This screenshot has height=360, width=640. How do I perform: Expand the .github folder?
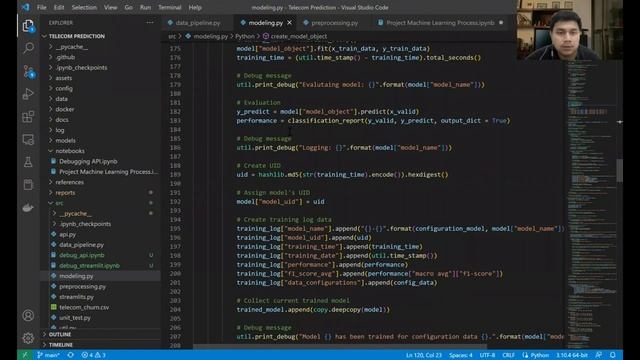65,57
